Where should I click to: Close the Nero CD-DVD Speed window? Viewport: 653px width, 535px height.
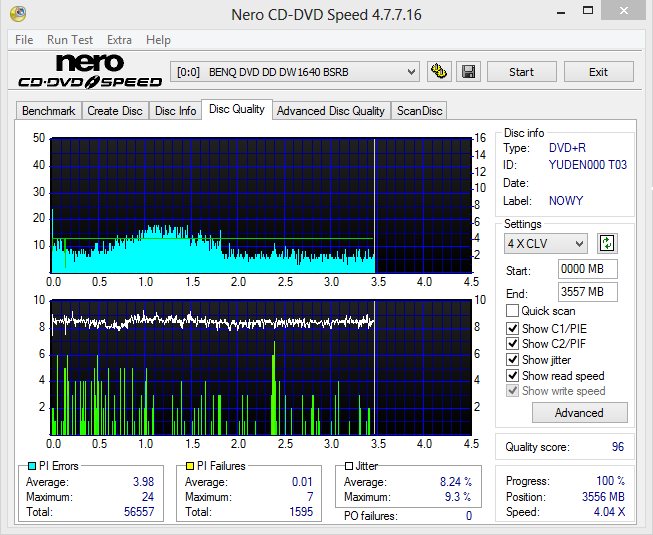click(623, 11)
